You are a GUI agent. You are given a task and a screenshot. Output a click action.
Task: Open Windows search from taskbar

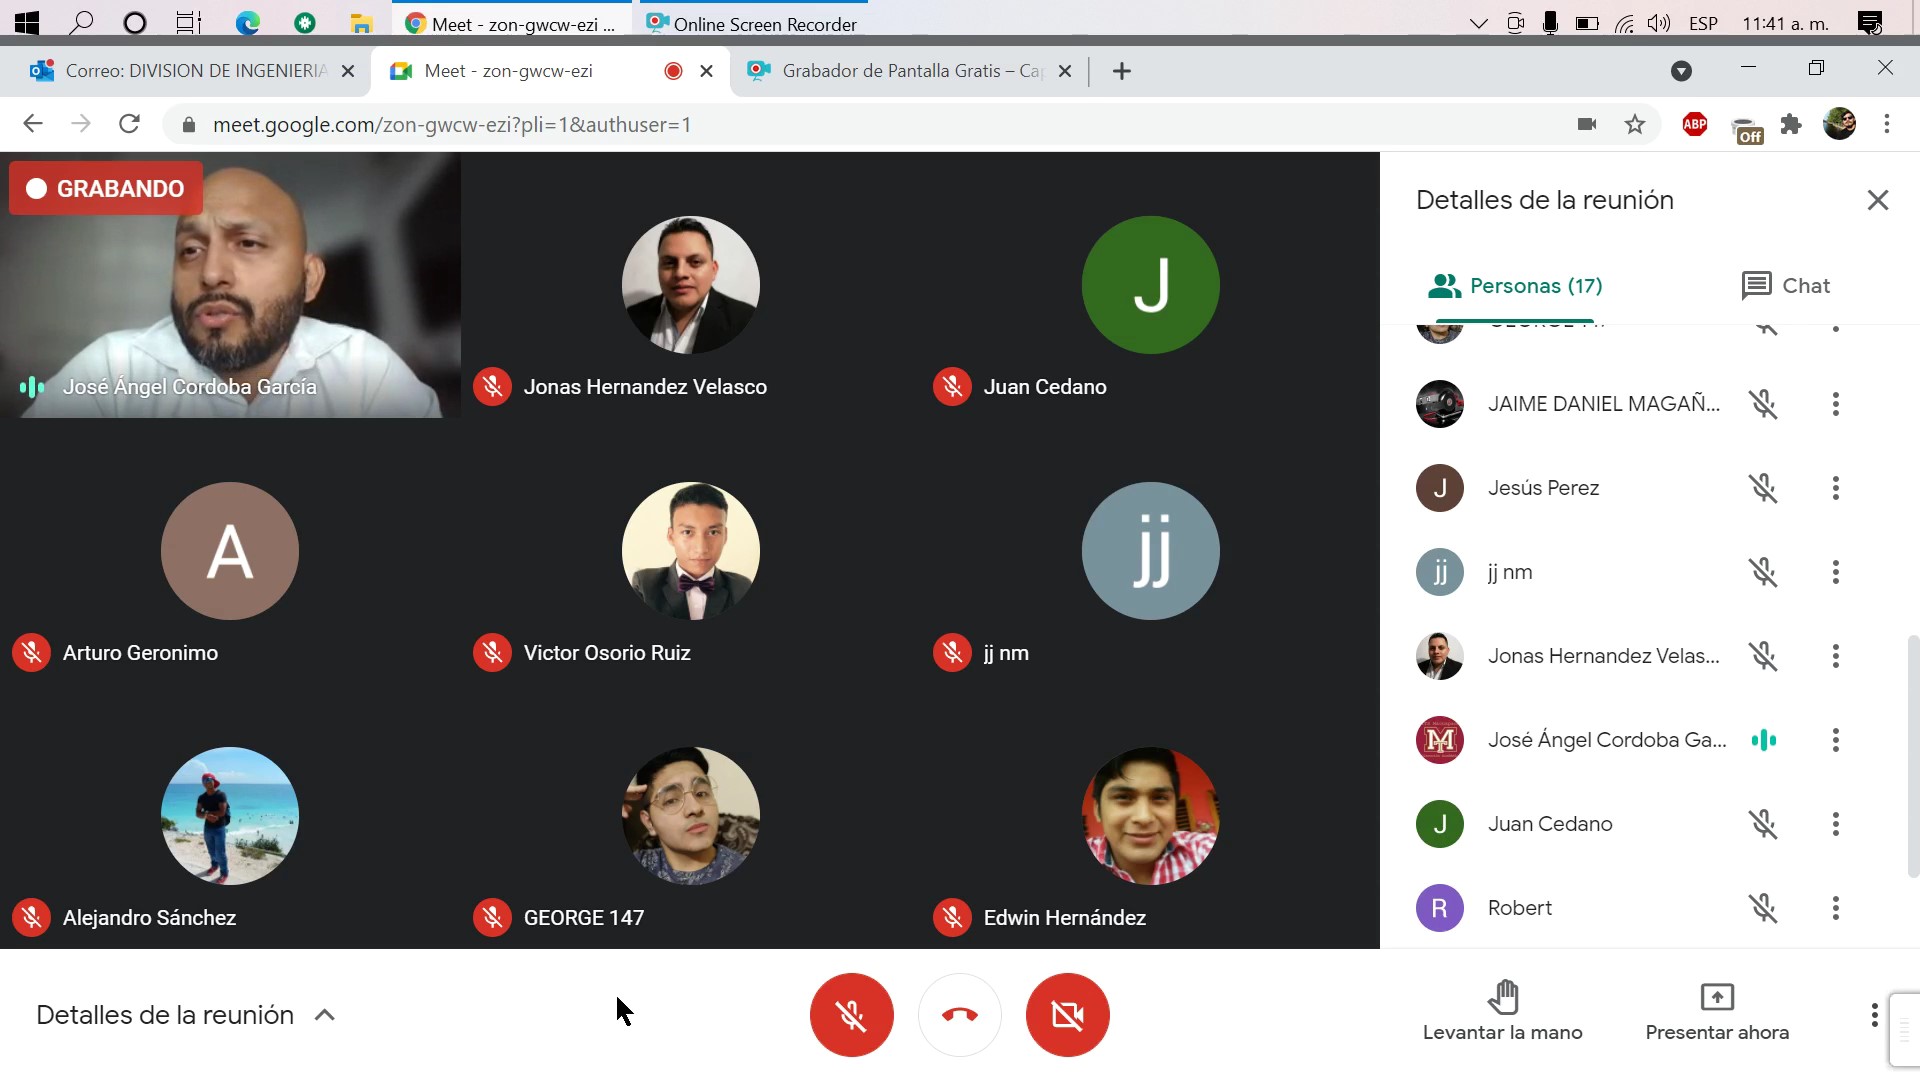pyautogui.click(x=82, y=23)
